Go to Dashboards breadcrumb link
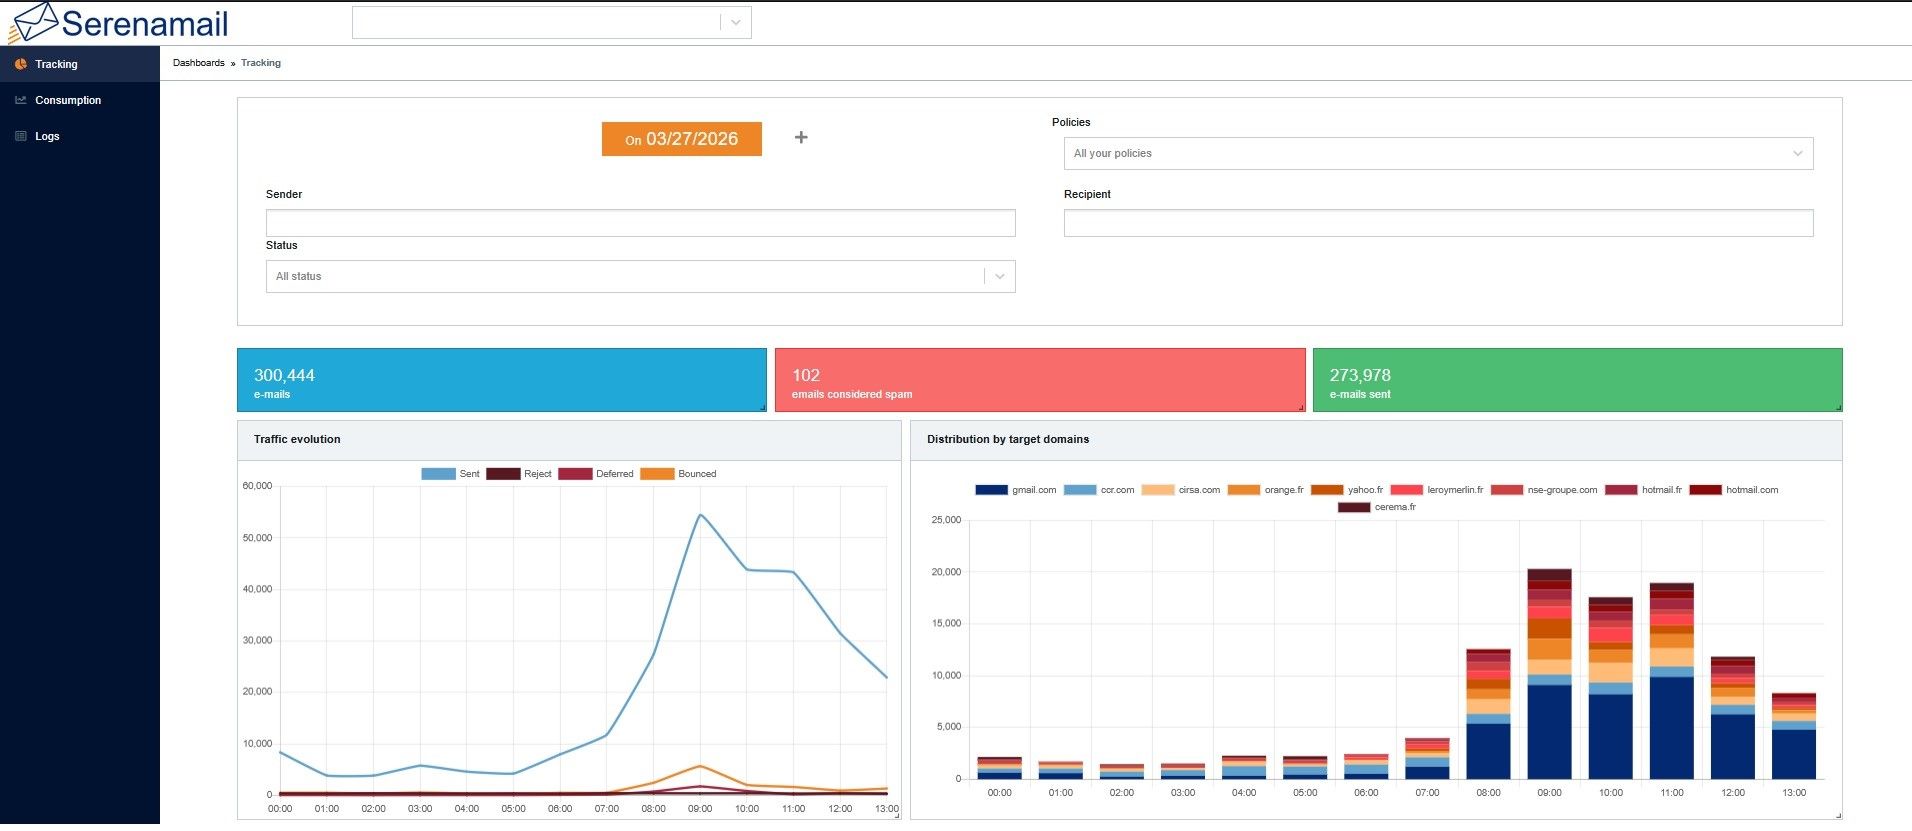This screenshot has height=831, width=1912. pos(199,63)
